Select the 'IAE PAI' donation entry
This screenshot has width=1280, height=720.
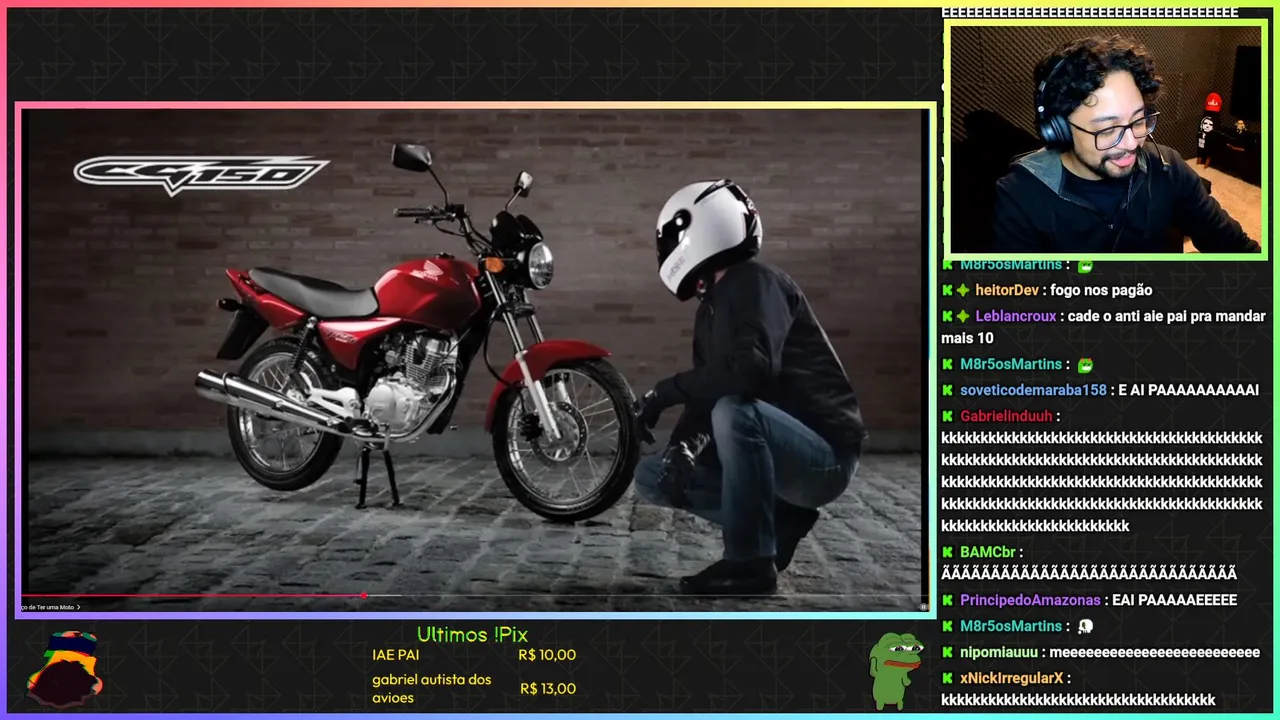396,655
